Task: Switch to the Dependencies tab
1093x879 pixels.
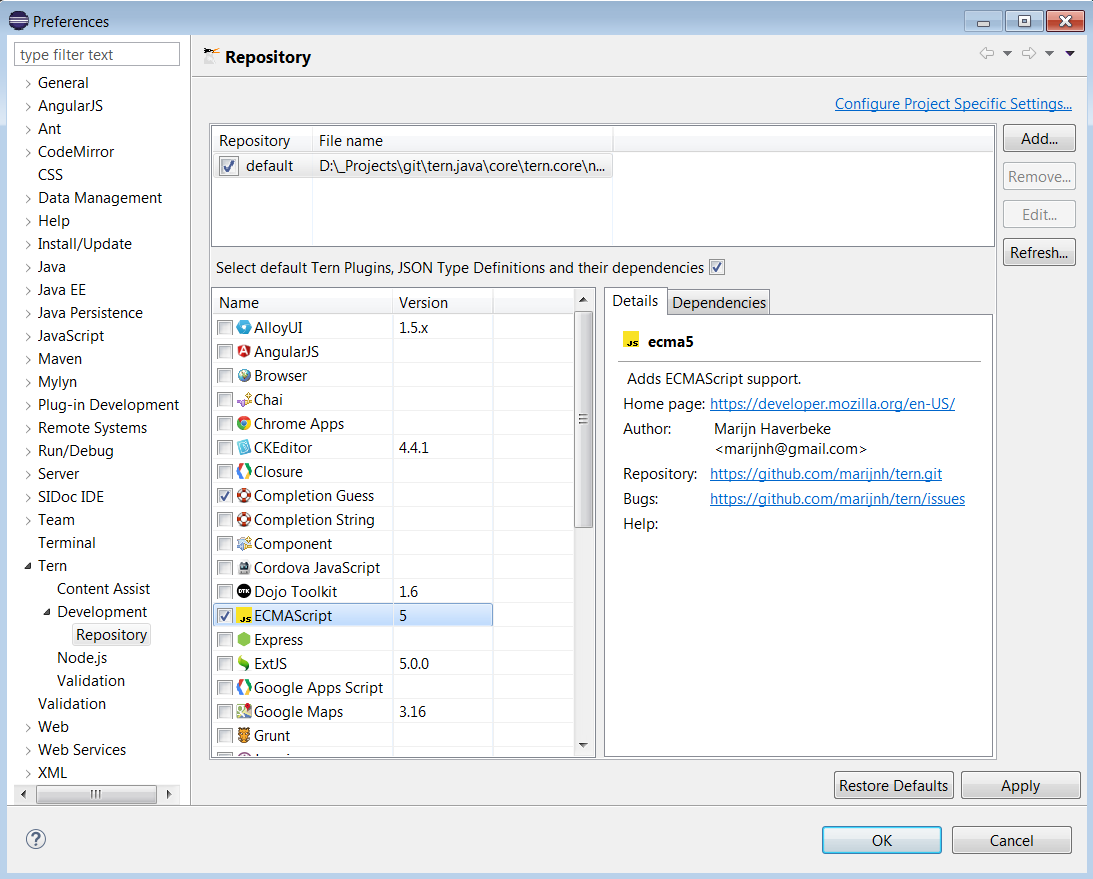Action: pos(718,303)
